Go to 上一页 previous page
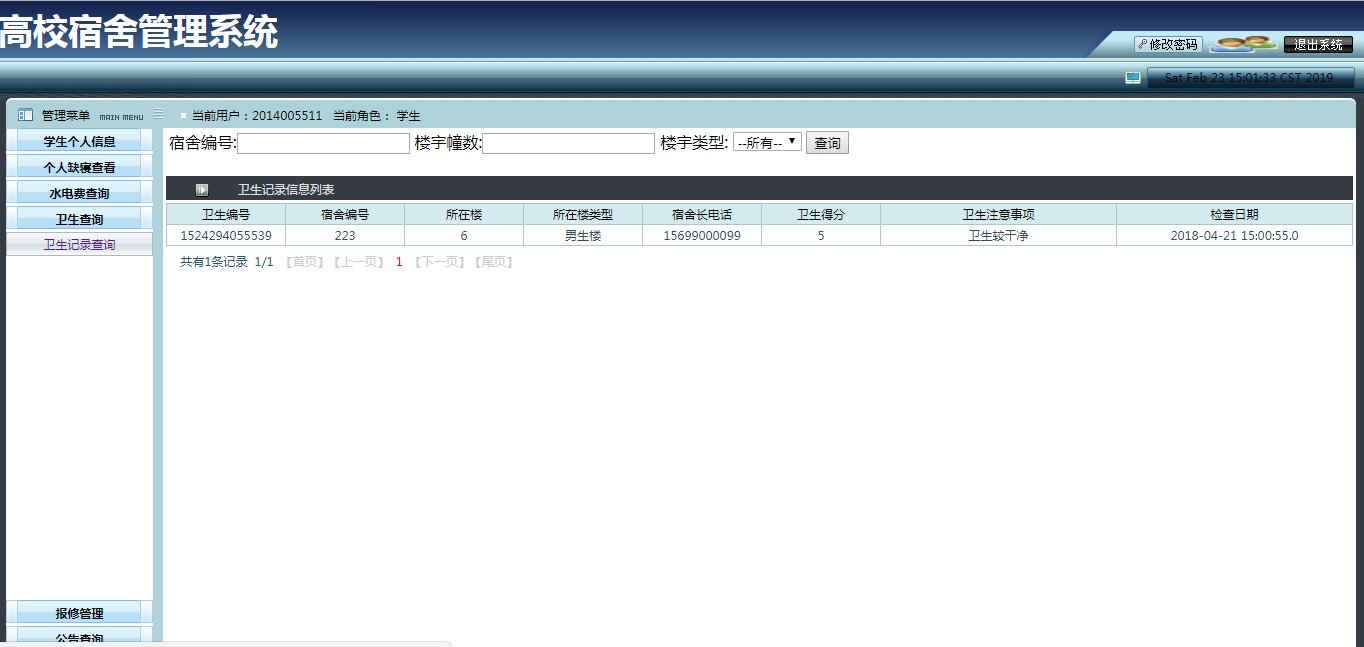The height and width of the screenshot is (647, 1364). click(358, 262)
